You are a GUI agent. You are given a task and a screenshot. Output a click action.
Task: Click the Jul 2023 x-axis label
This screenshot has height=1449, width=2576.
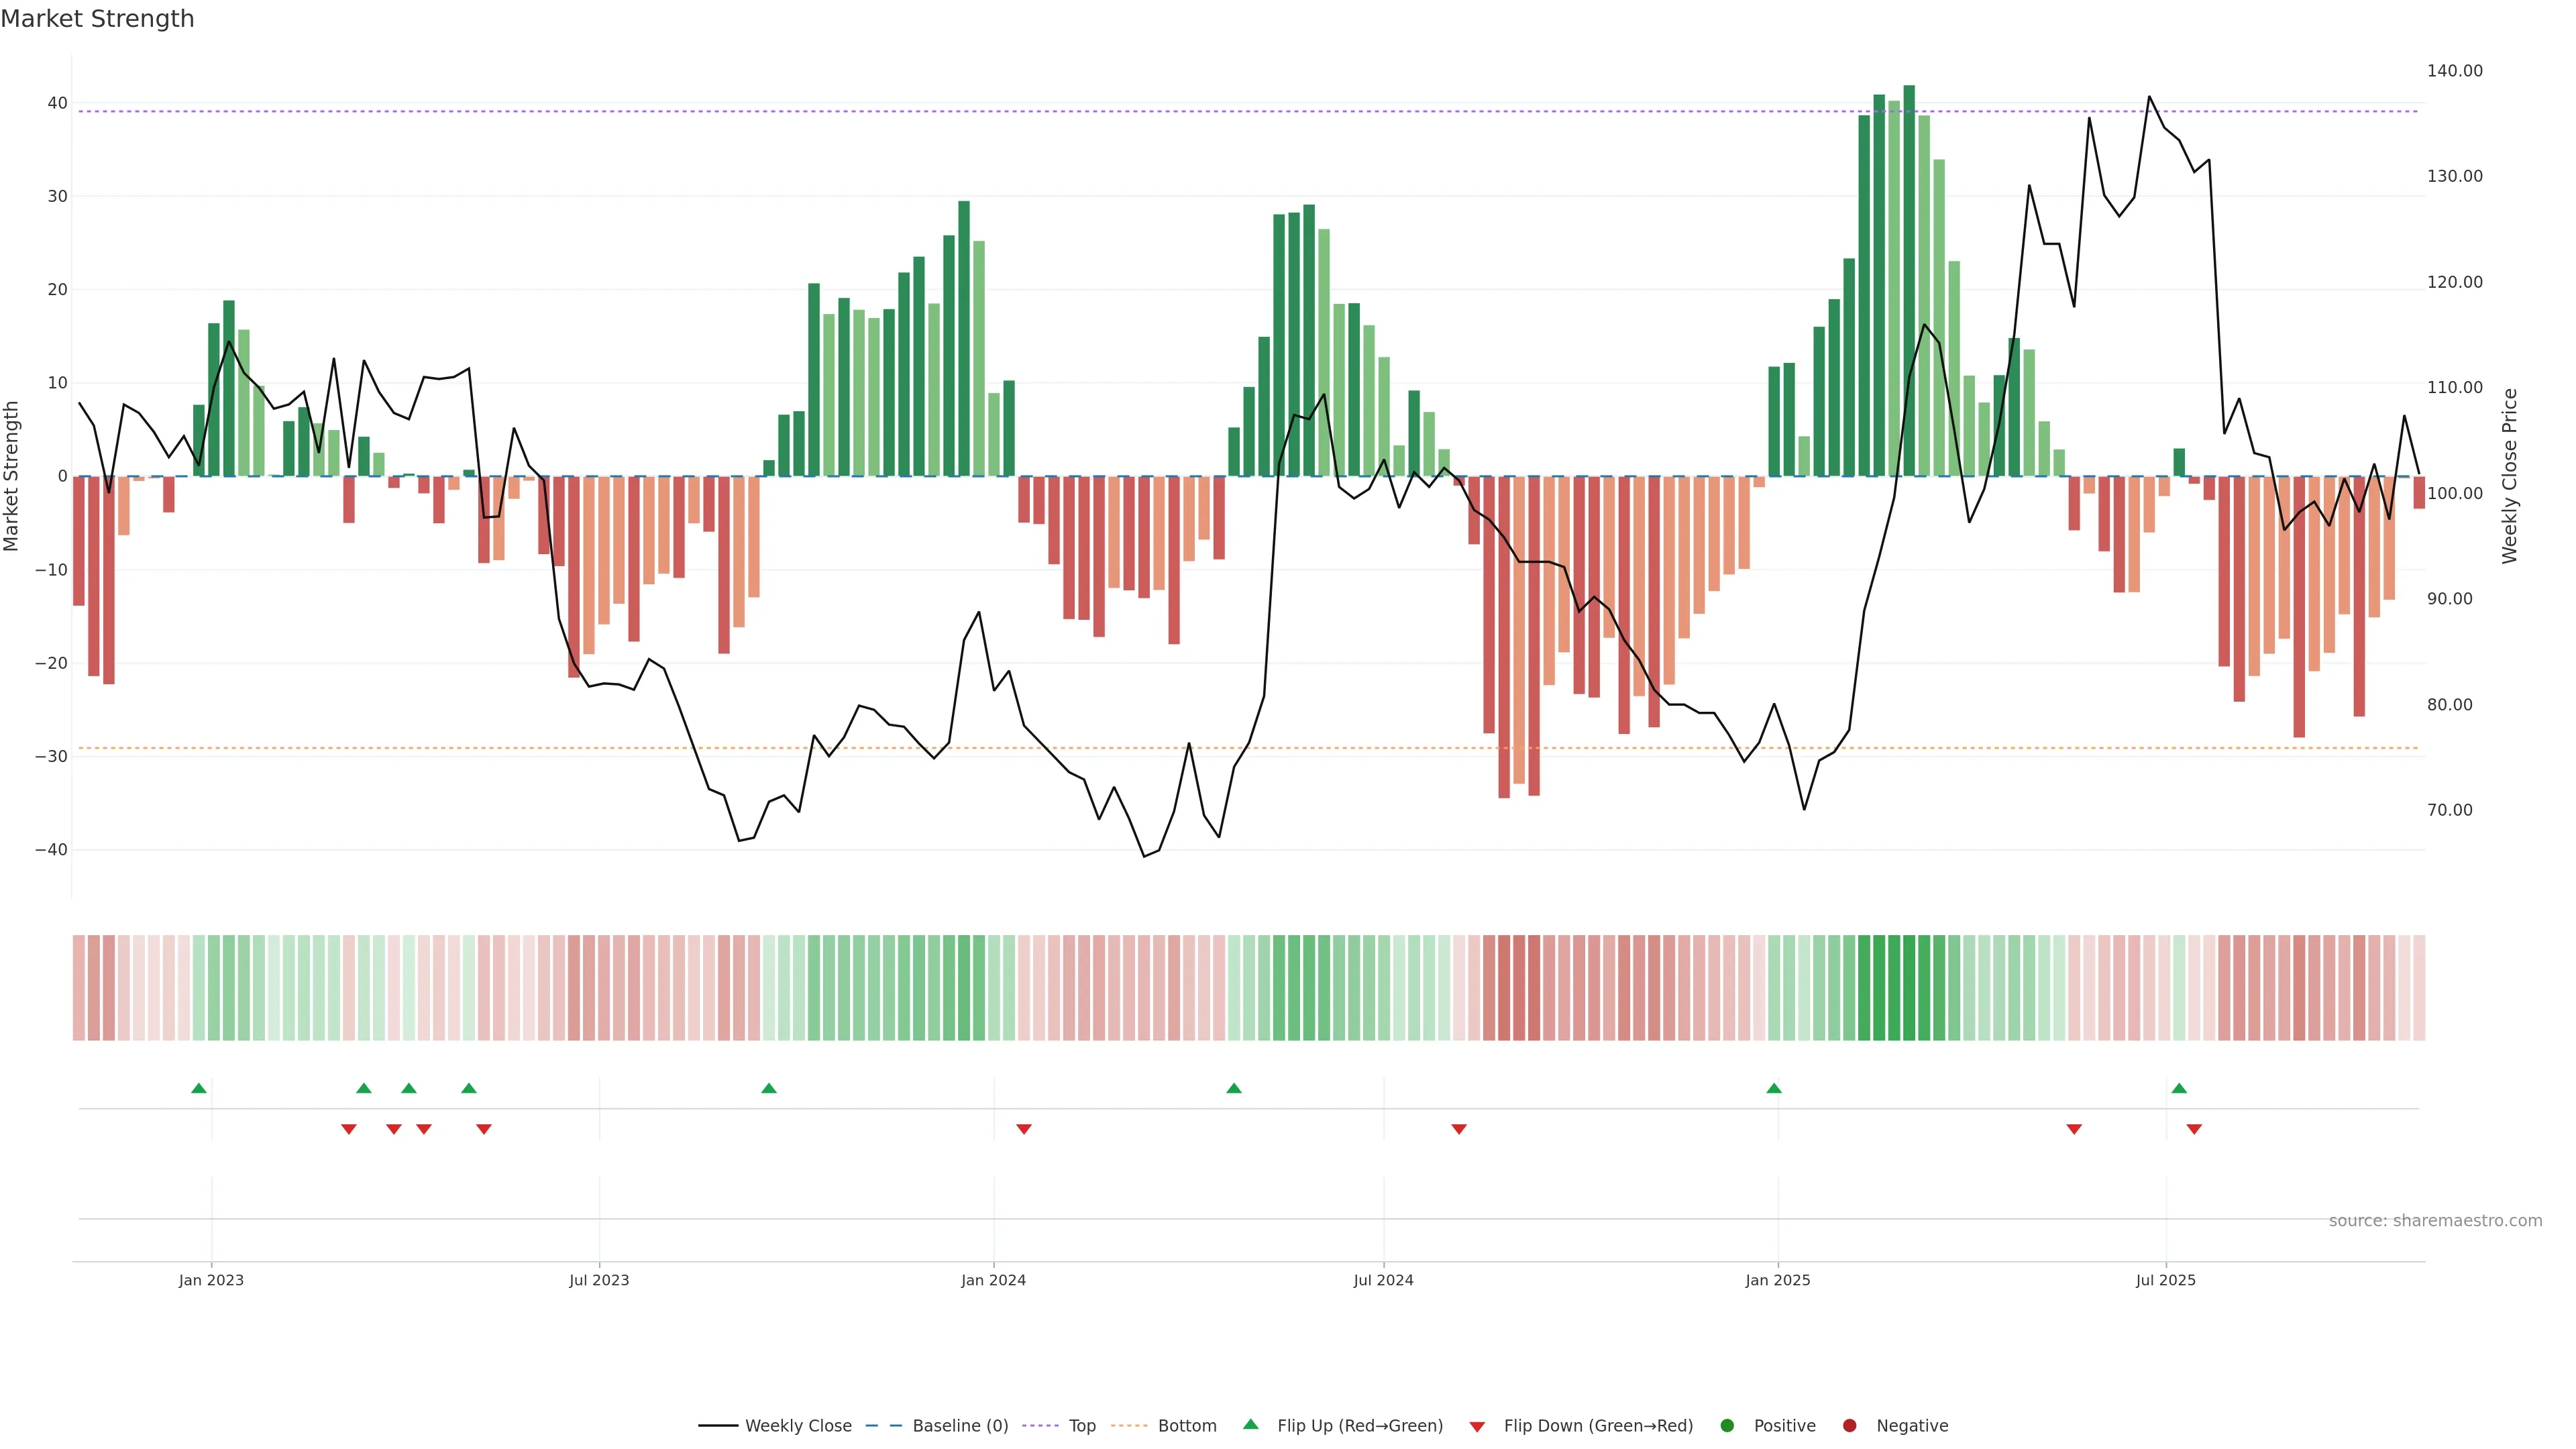(x=599, y=1280)
